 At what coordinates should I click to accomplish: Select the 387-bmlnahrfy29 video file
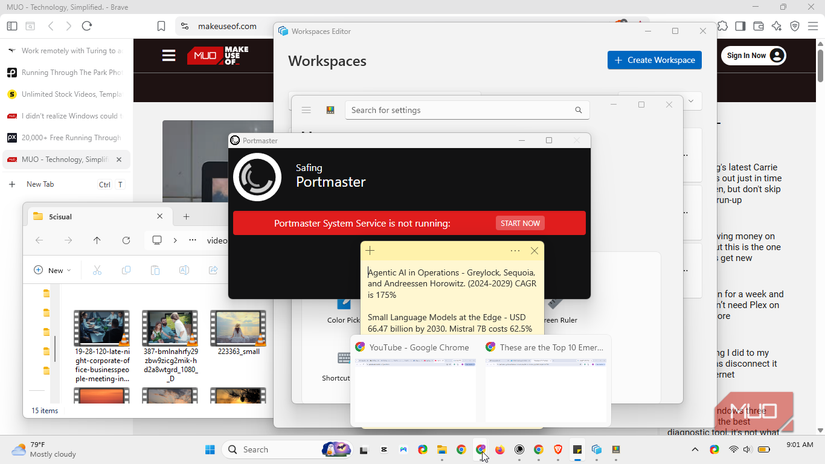click(x=170, y=346)
